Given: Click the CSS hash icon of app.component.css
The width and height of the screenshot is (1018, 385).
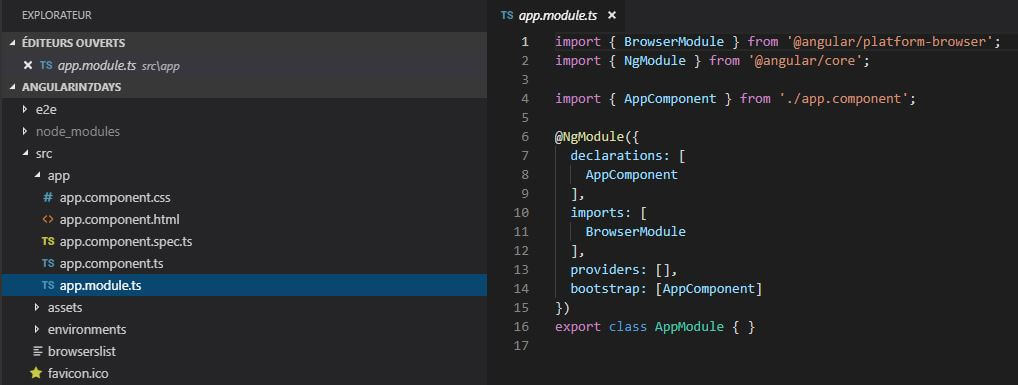Looking at the screenshot, I should 47,197.
